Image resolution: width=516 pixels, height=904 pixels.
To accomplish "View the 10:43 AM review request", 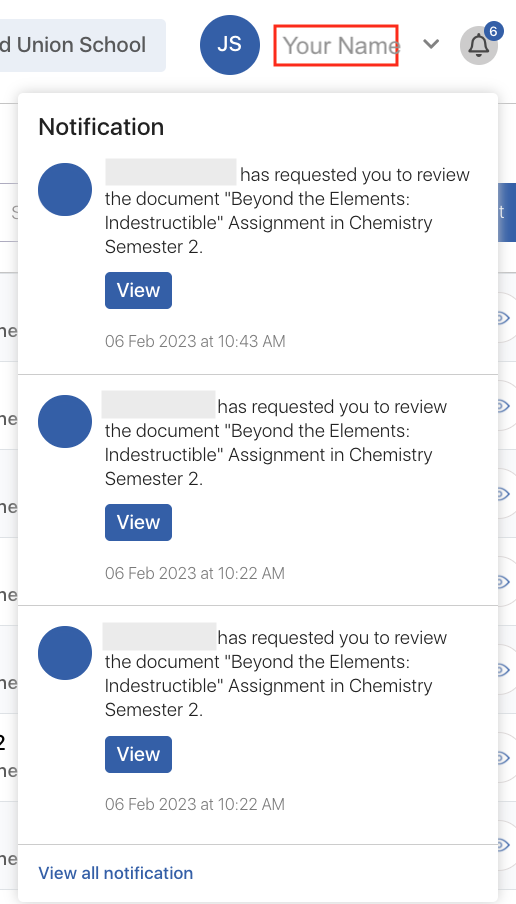I will point(138,291).
